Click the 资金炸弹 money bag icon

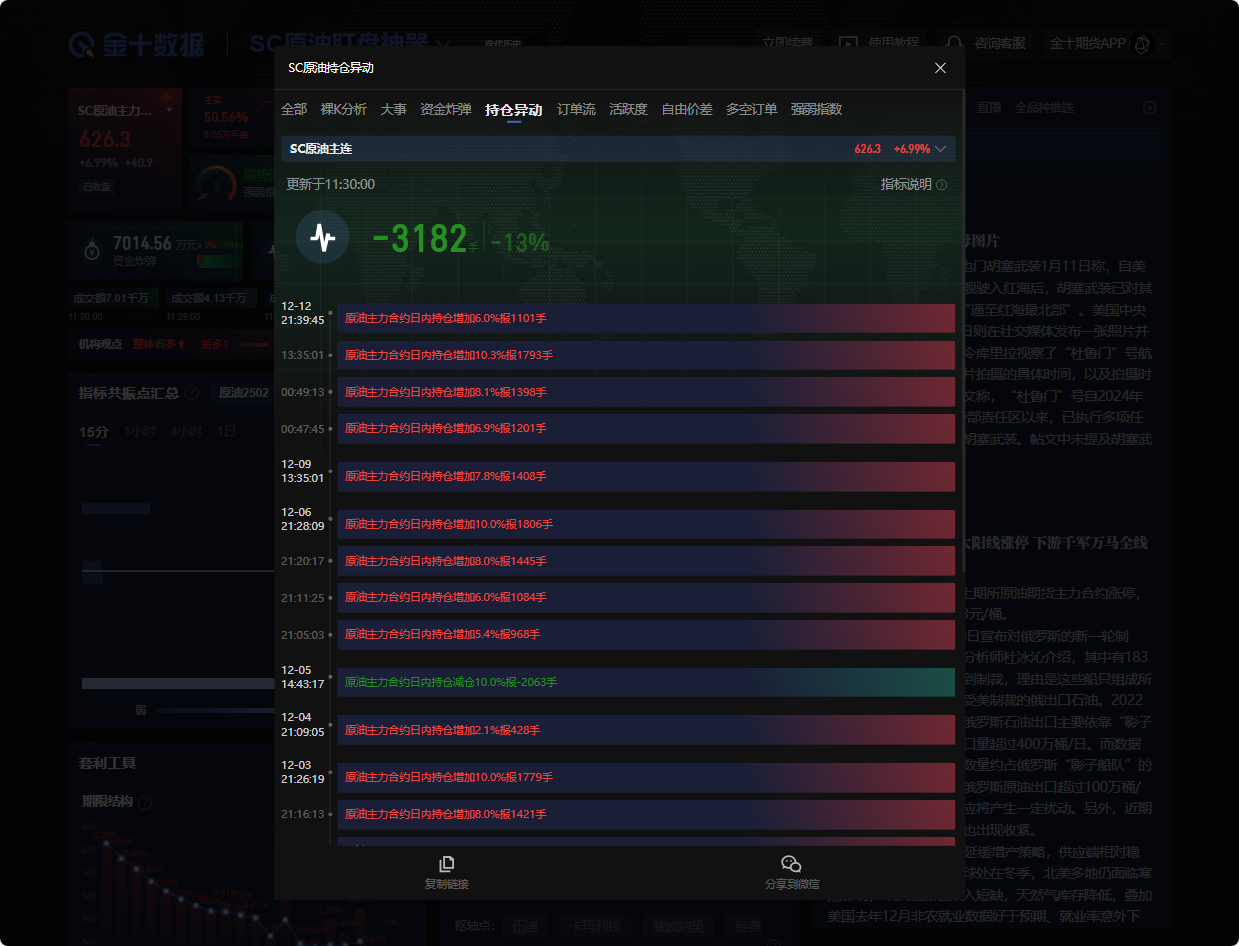(x=92, y=249)
